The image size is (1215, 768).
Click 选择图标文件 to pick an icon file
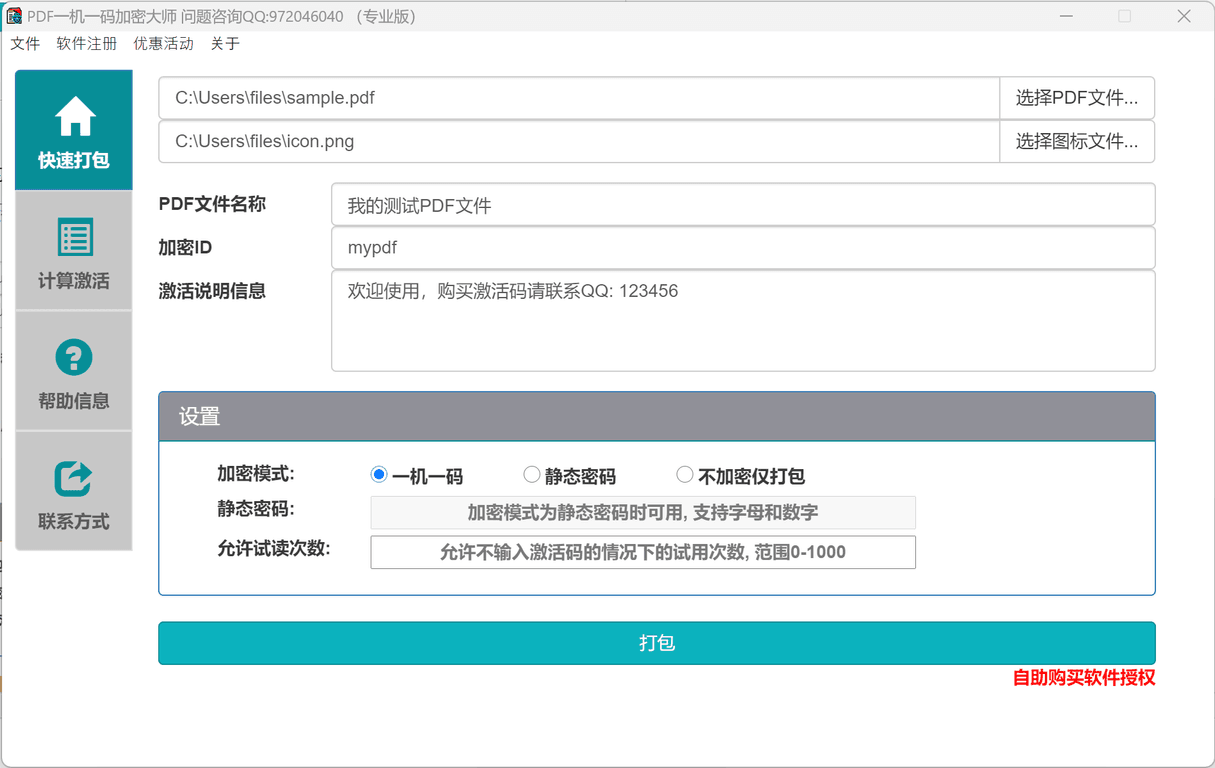point(1077,141)
